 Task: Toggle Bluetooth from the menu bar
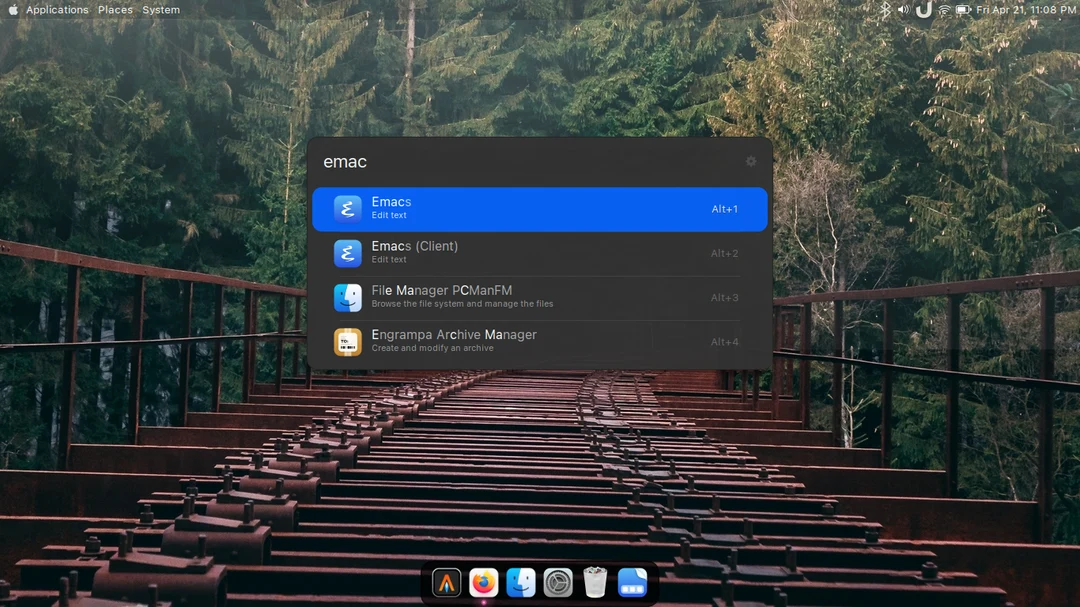[x=884, y=10]
